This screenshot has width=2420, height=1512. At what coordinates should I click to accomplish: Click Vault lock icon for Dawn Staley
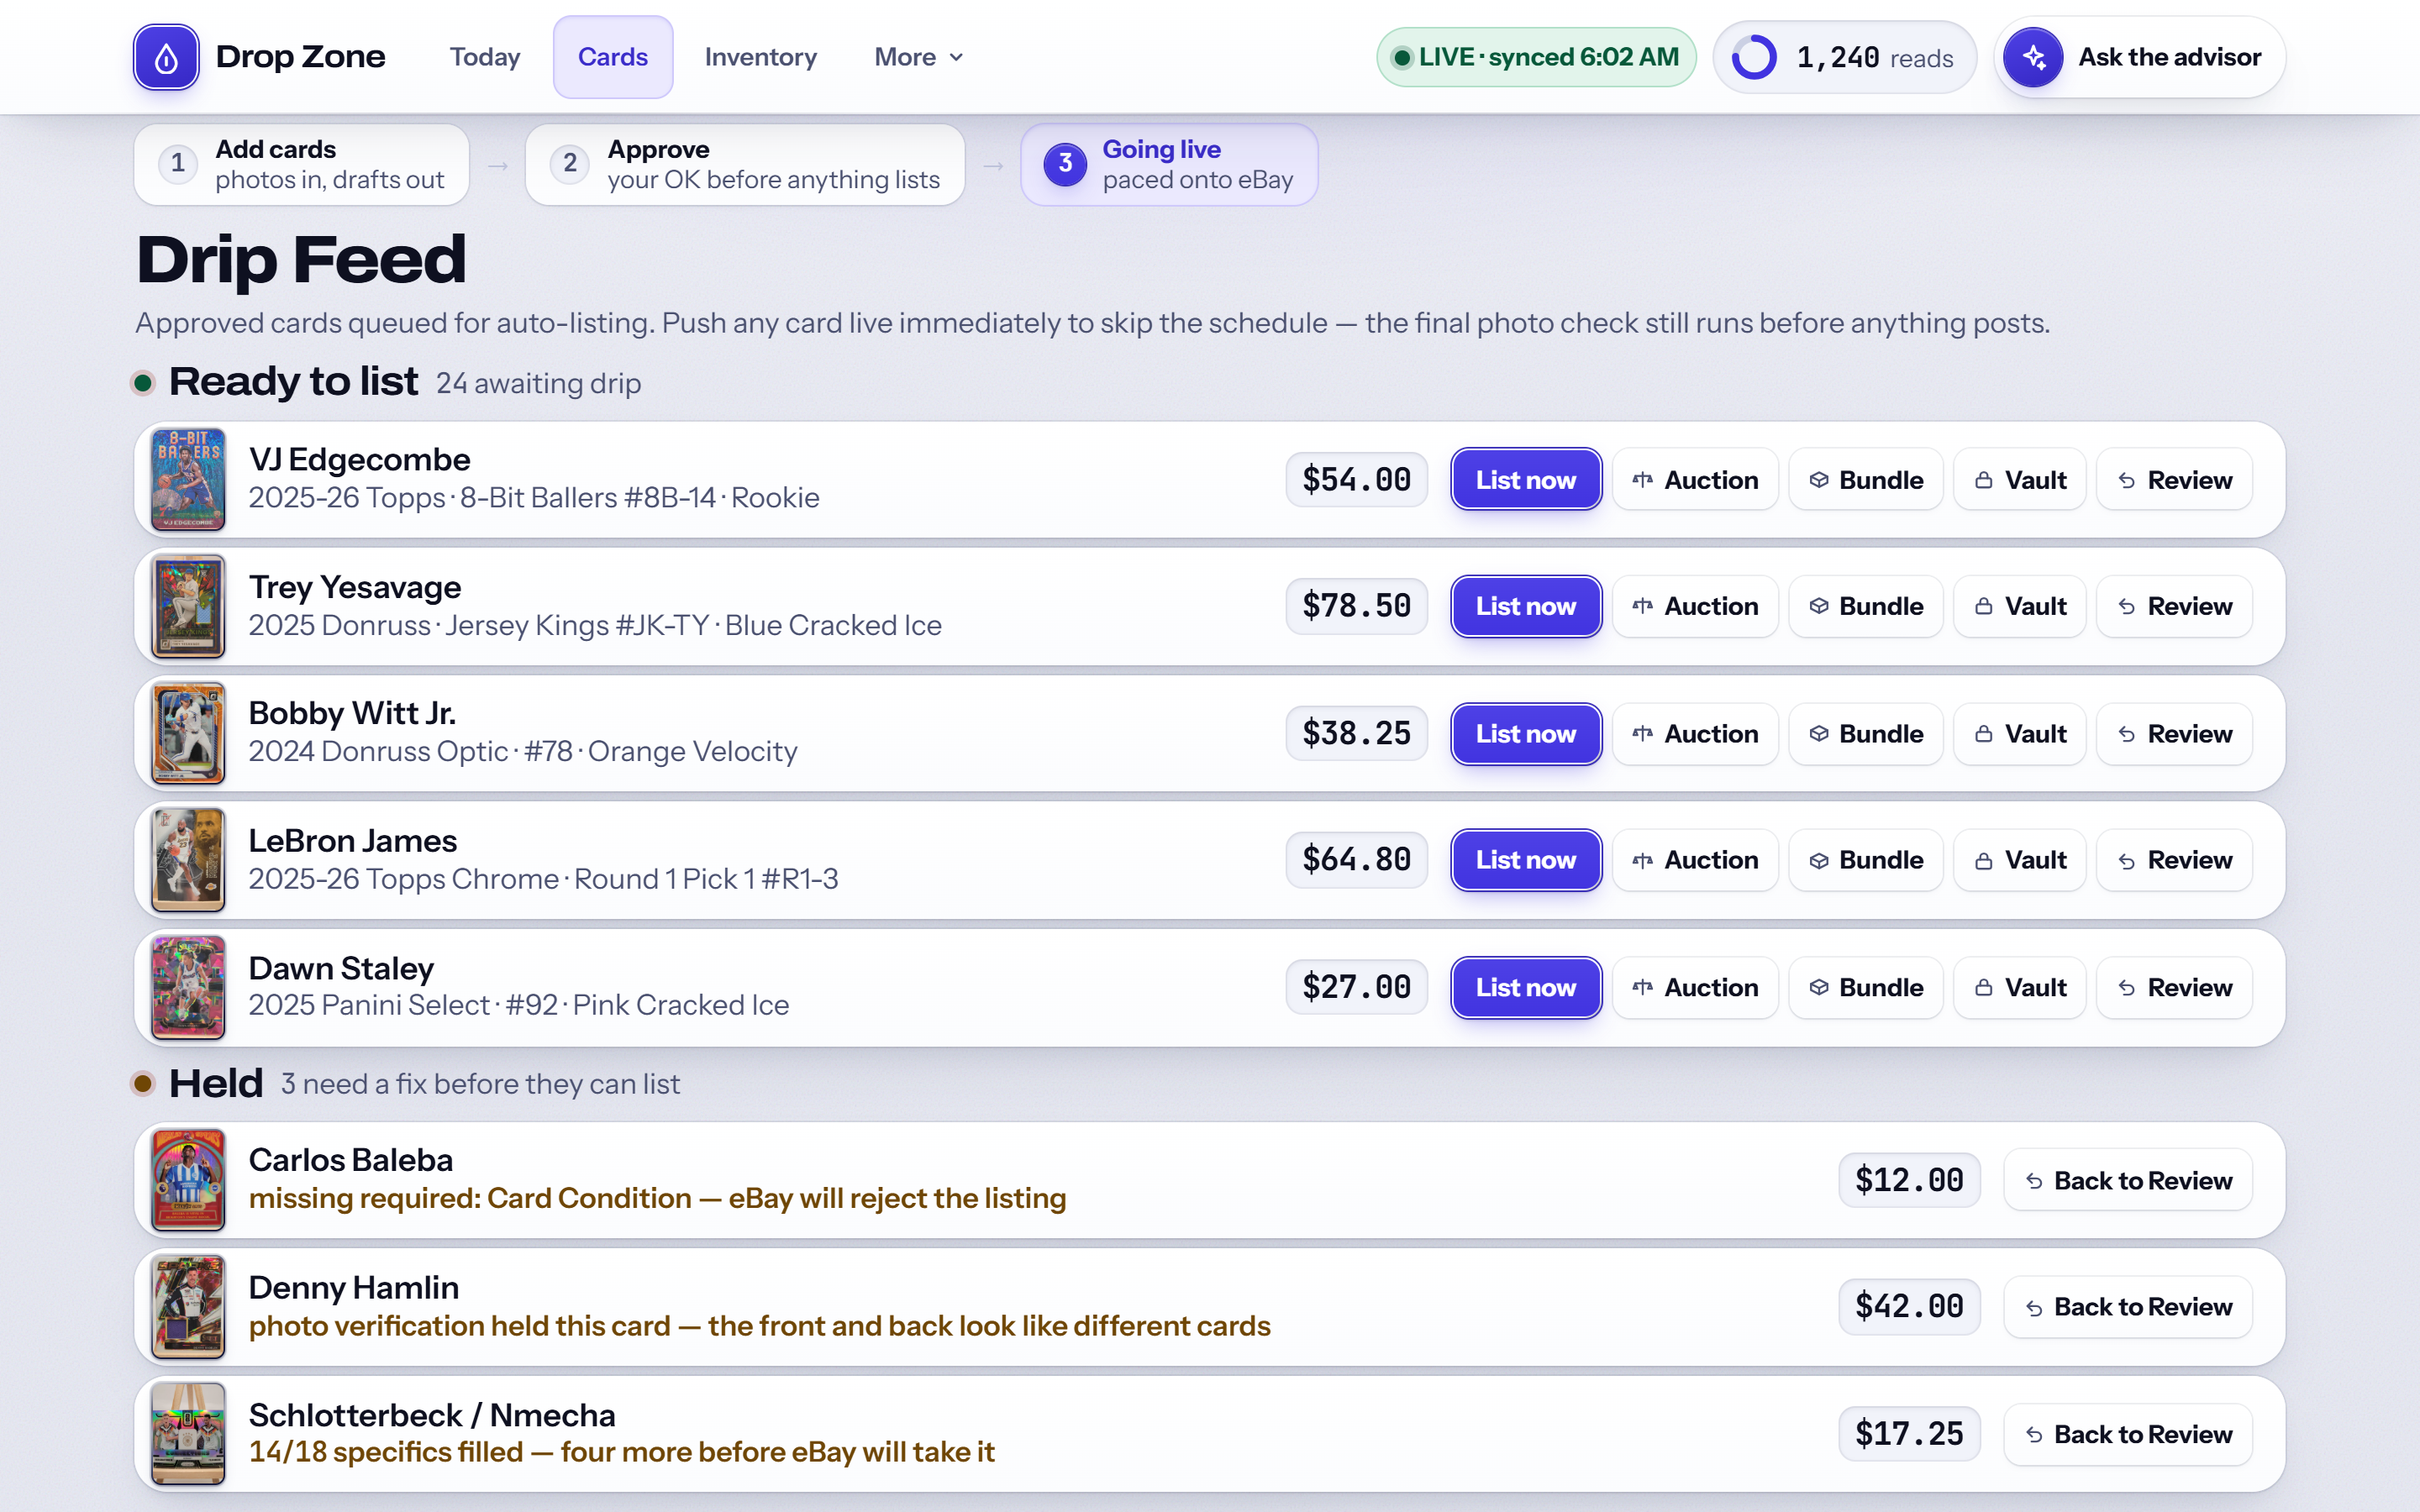tap(1984, 987)
